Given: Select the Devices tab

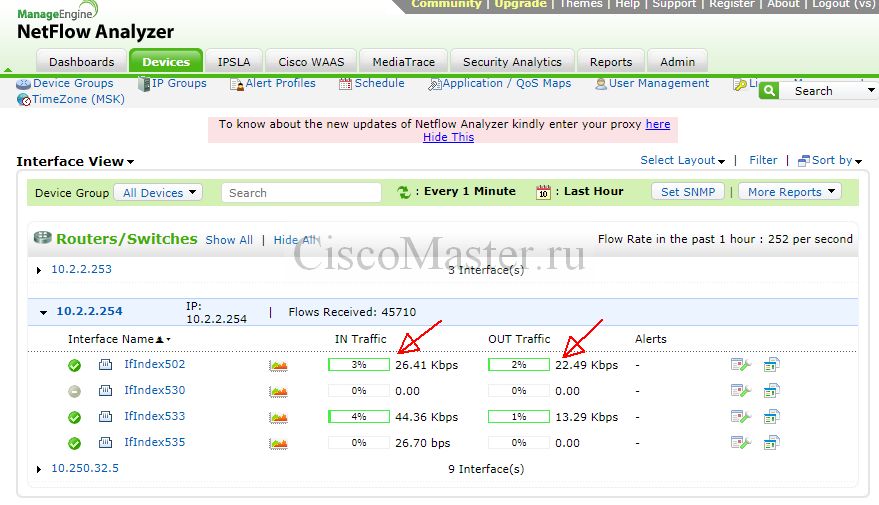Looking at the screenshot, I should coord(166,61).
